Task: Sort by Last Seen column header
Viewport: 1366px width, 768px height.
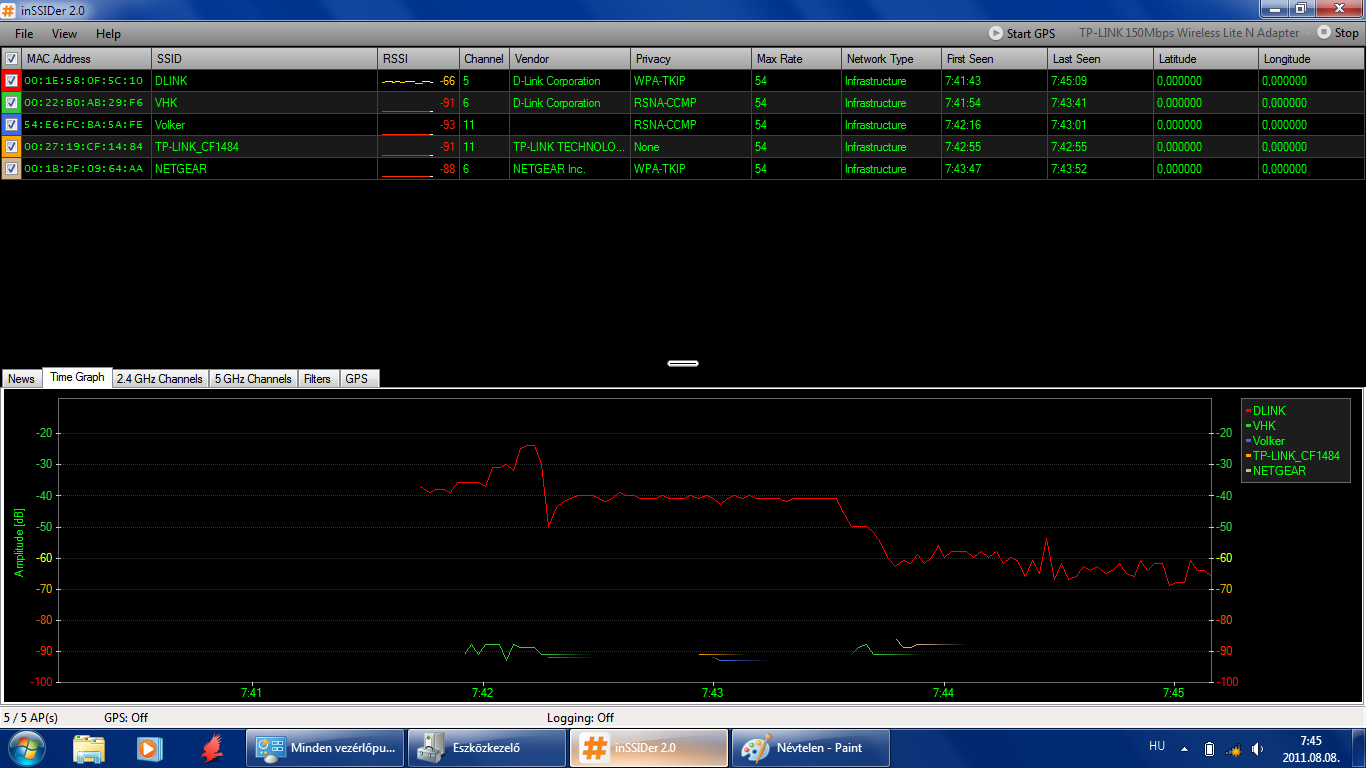Action: [1101, 59]
